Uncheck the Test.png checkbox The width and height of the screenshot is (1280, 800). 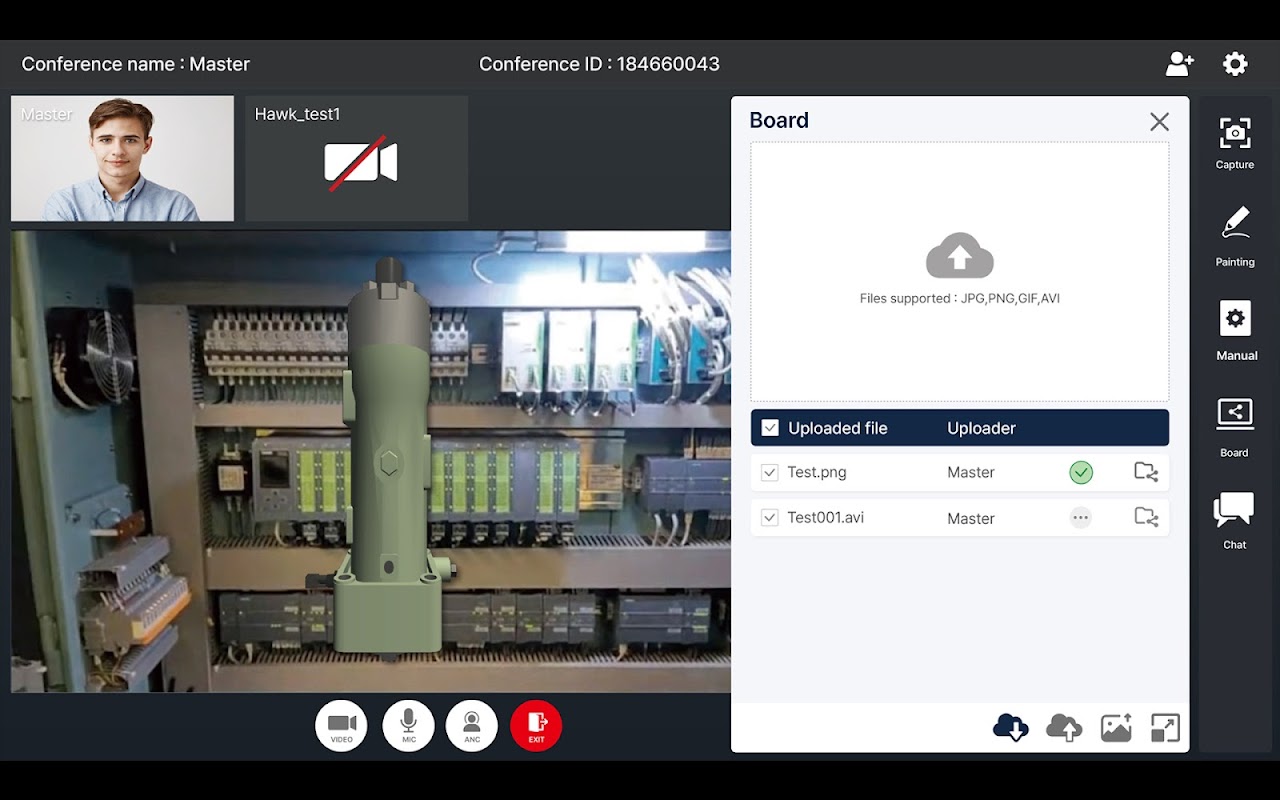click(x=769, y=473)
